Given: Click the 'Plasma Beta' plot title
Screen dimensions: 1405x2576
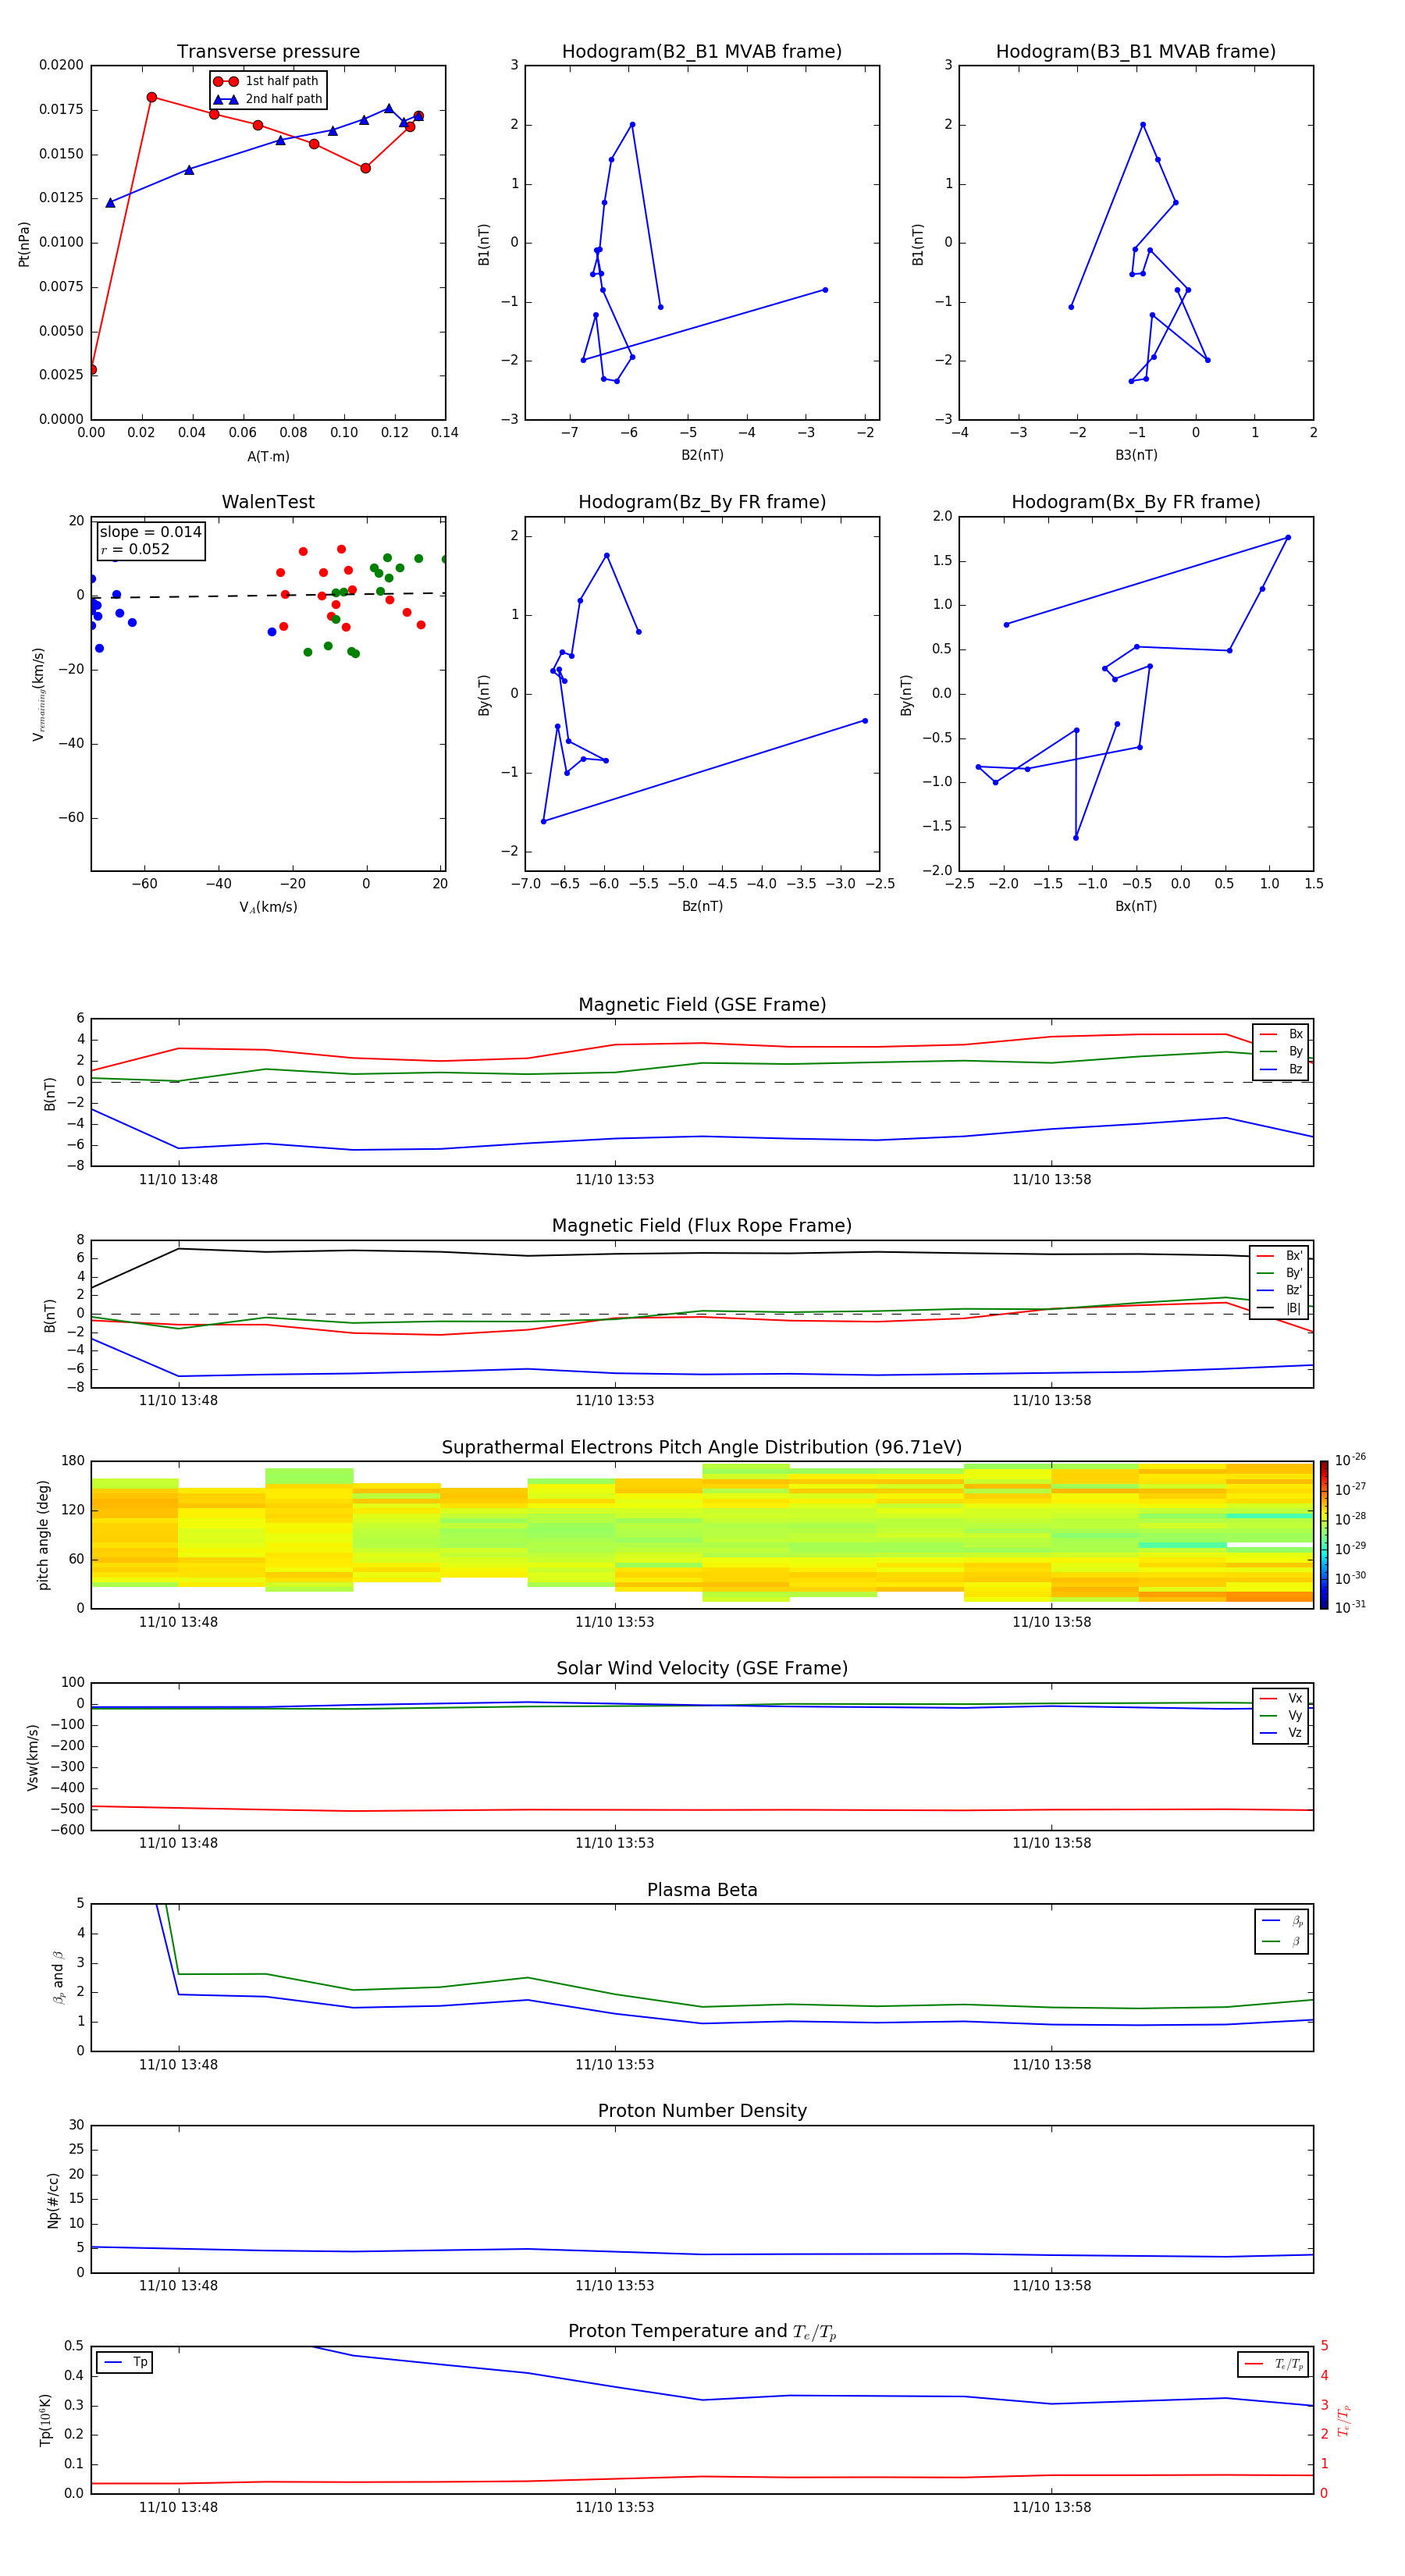Looking at the screenshot, I should point(702,1891).
